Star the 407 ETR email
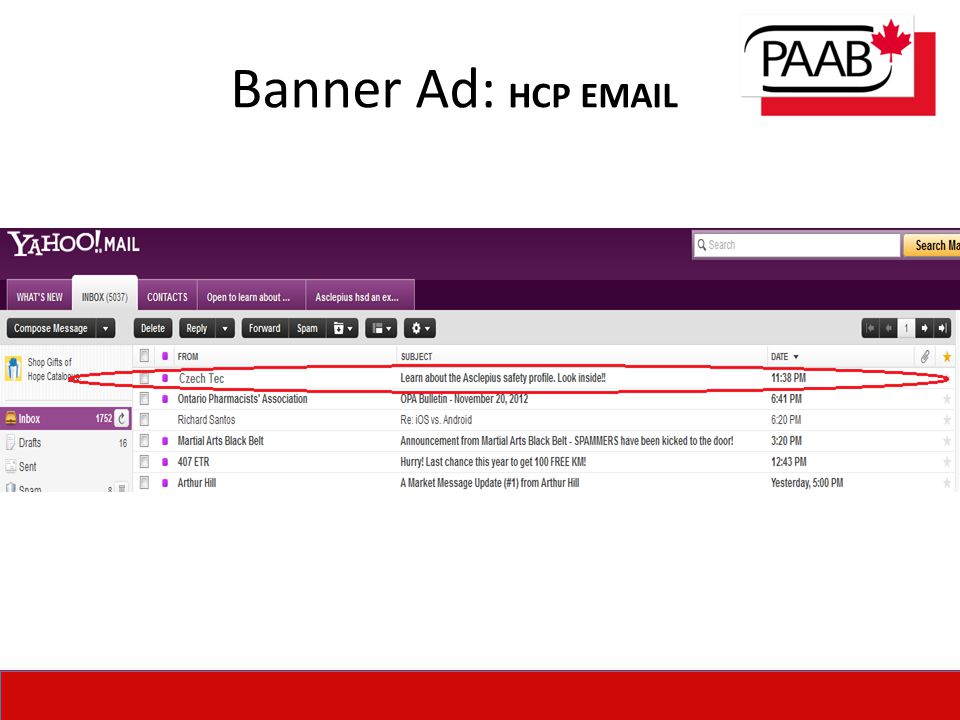Screen dimensions: 960x720 (947, 462)
